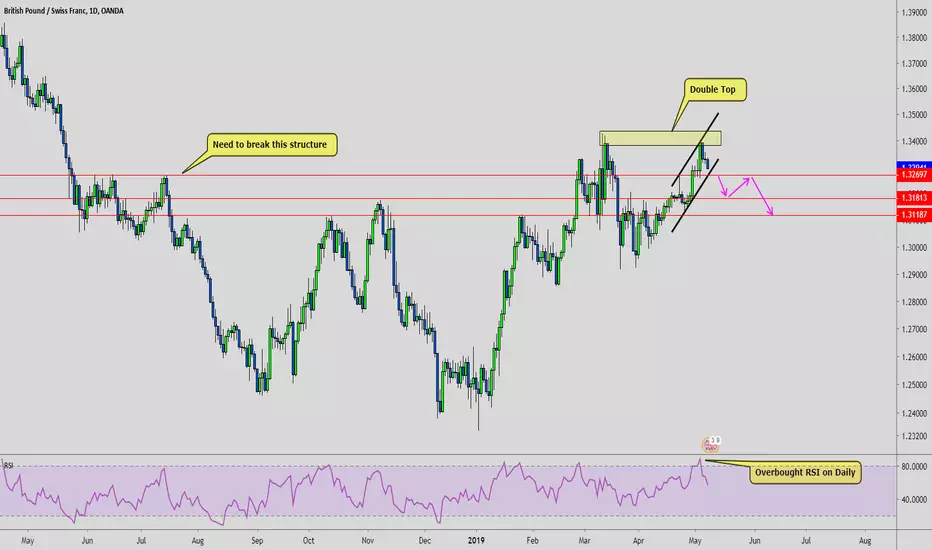The width and height of the screenshot is (932, 550).
Task: Select the 'Need to break this structure' callout
Action: (272, 144)
